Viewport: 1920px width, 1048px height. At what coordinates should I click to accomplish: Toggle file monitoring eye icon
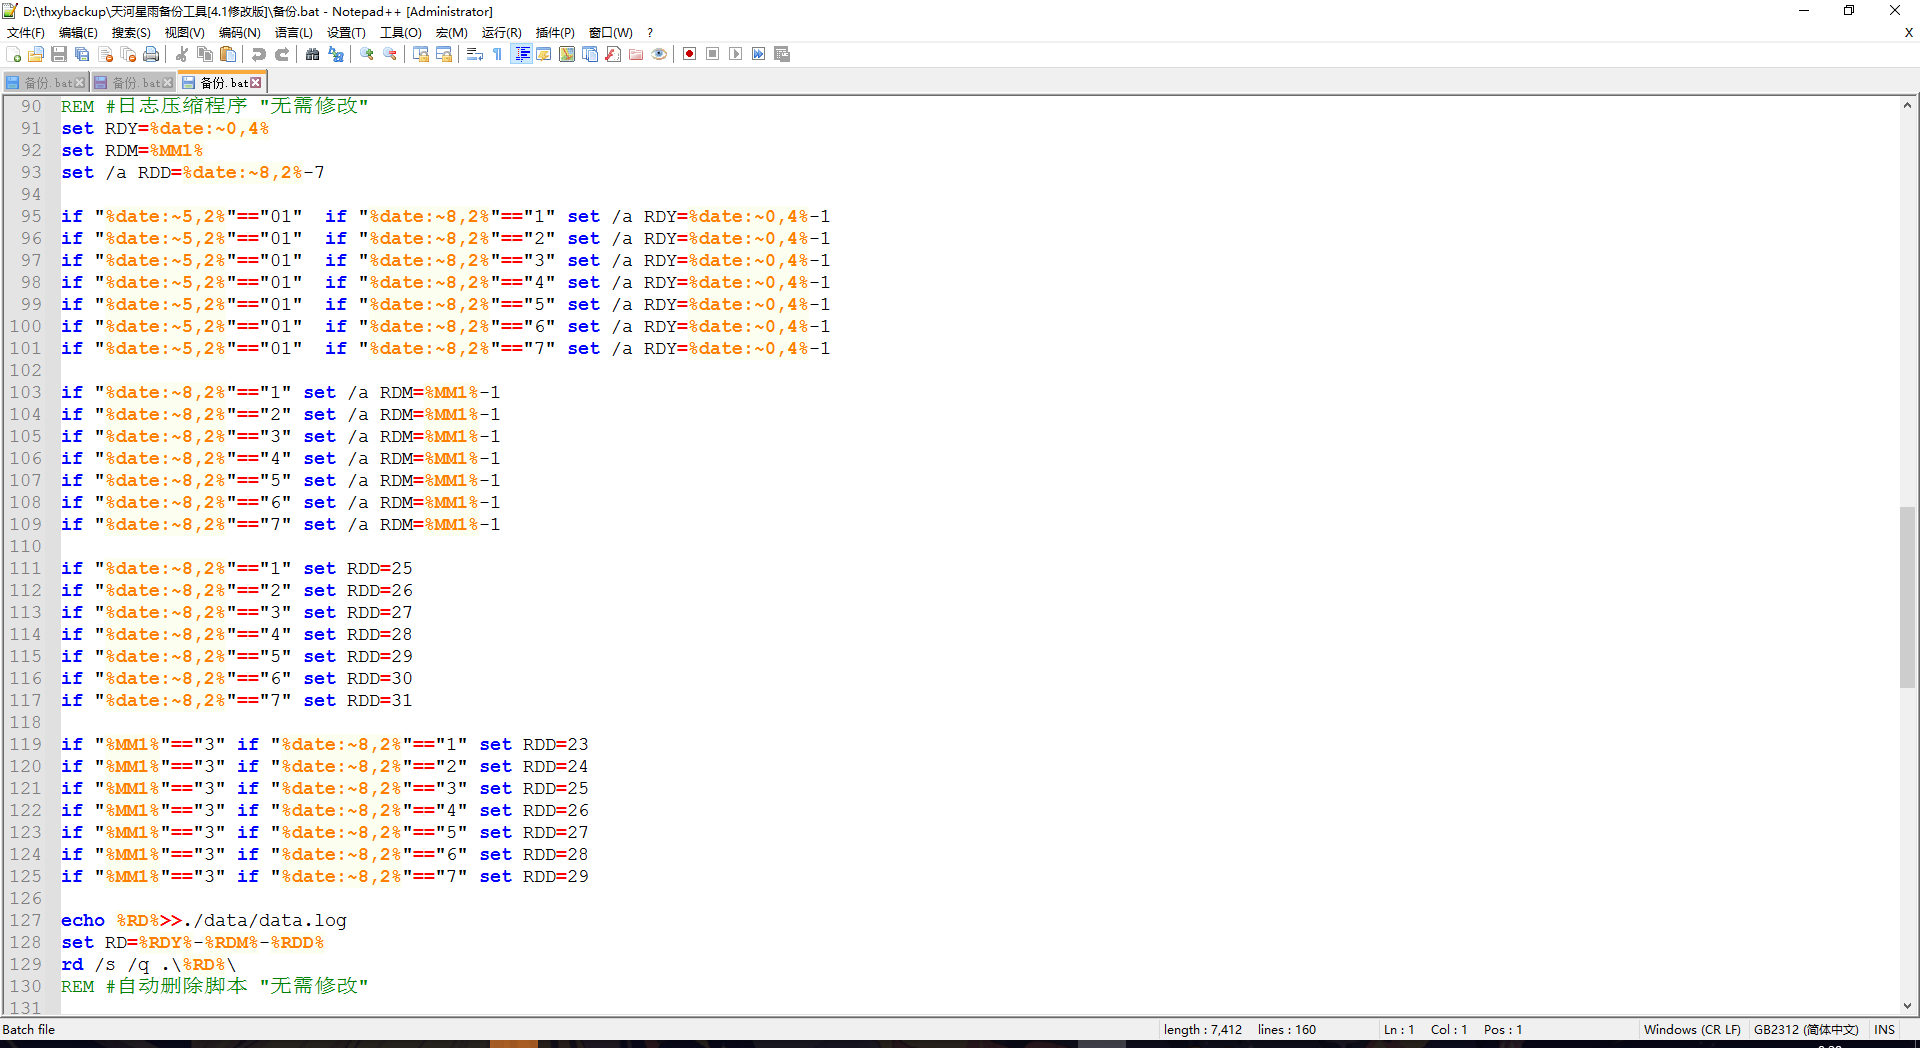tap(659, 54)
